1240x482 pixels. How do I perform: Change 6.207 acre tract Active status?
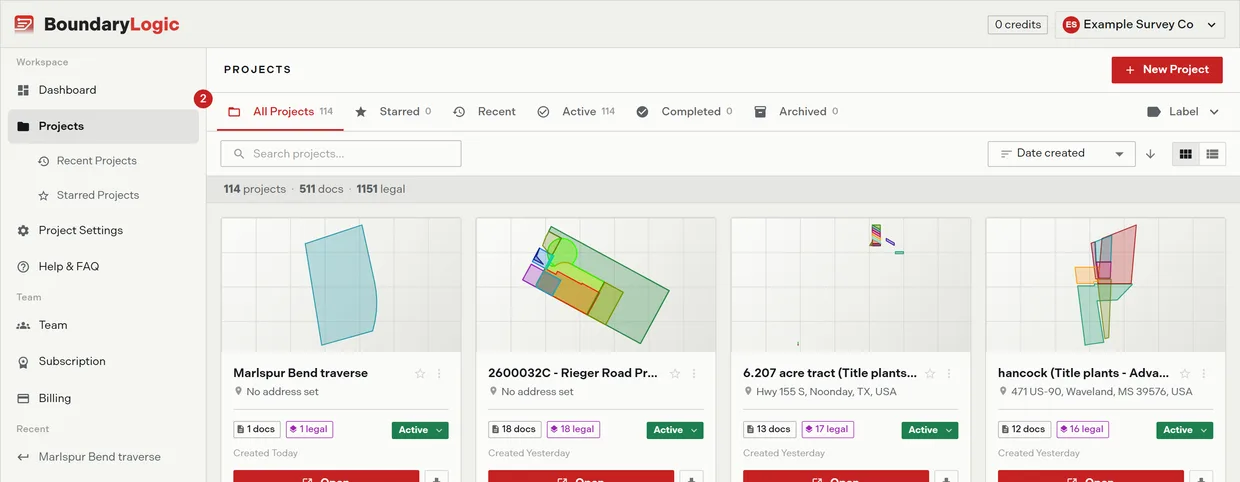930,430
